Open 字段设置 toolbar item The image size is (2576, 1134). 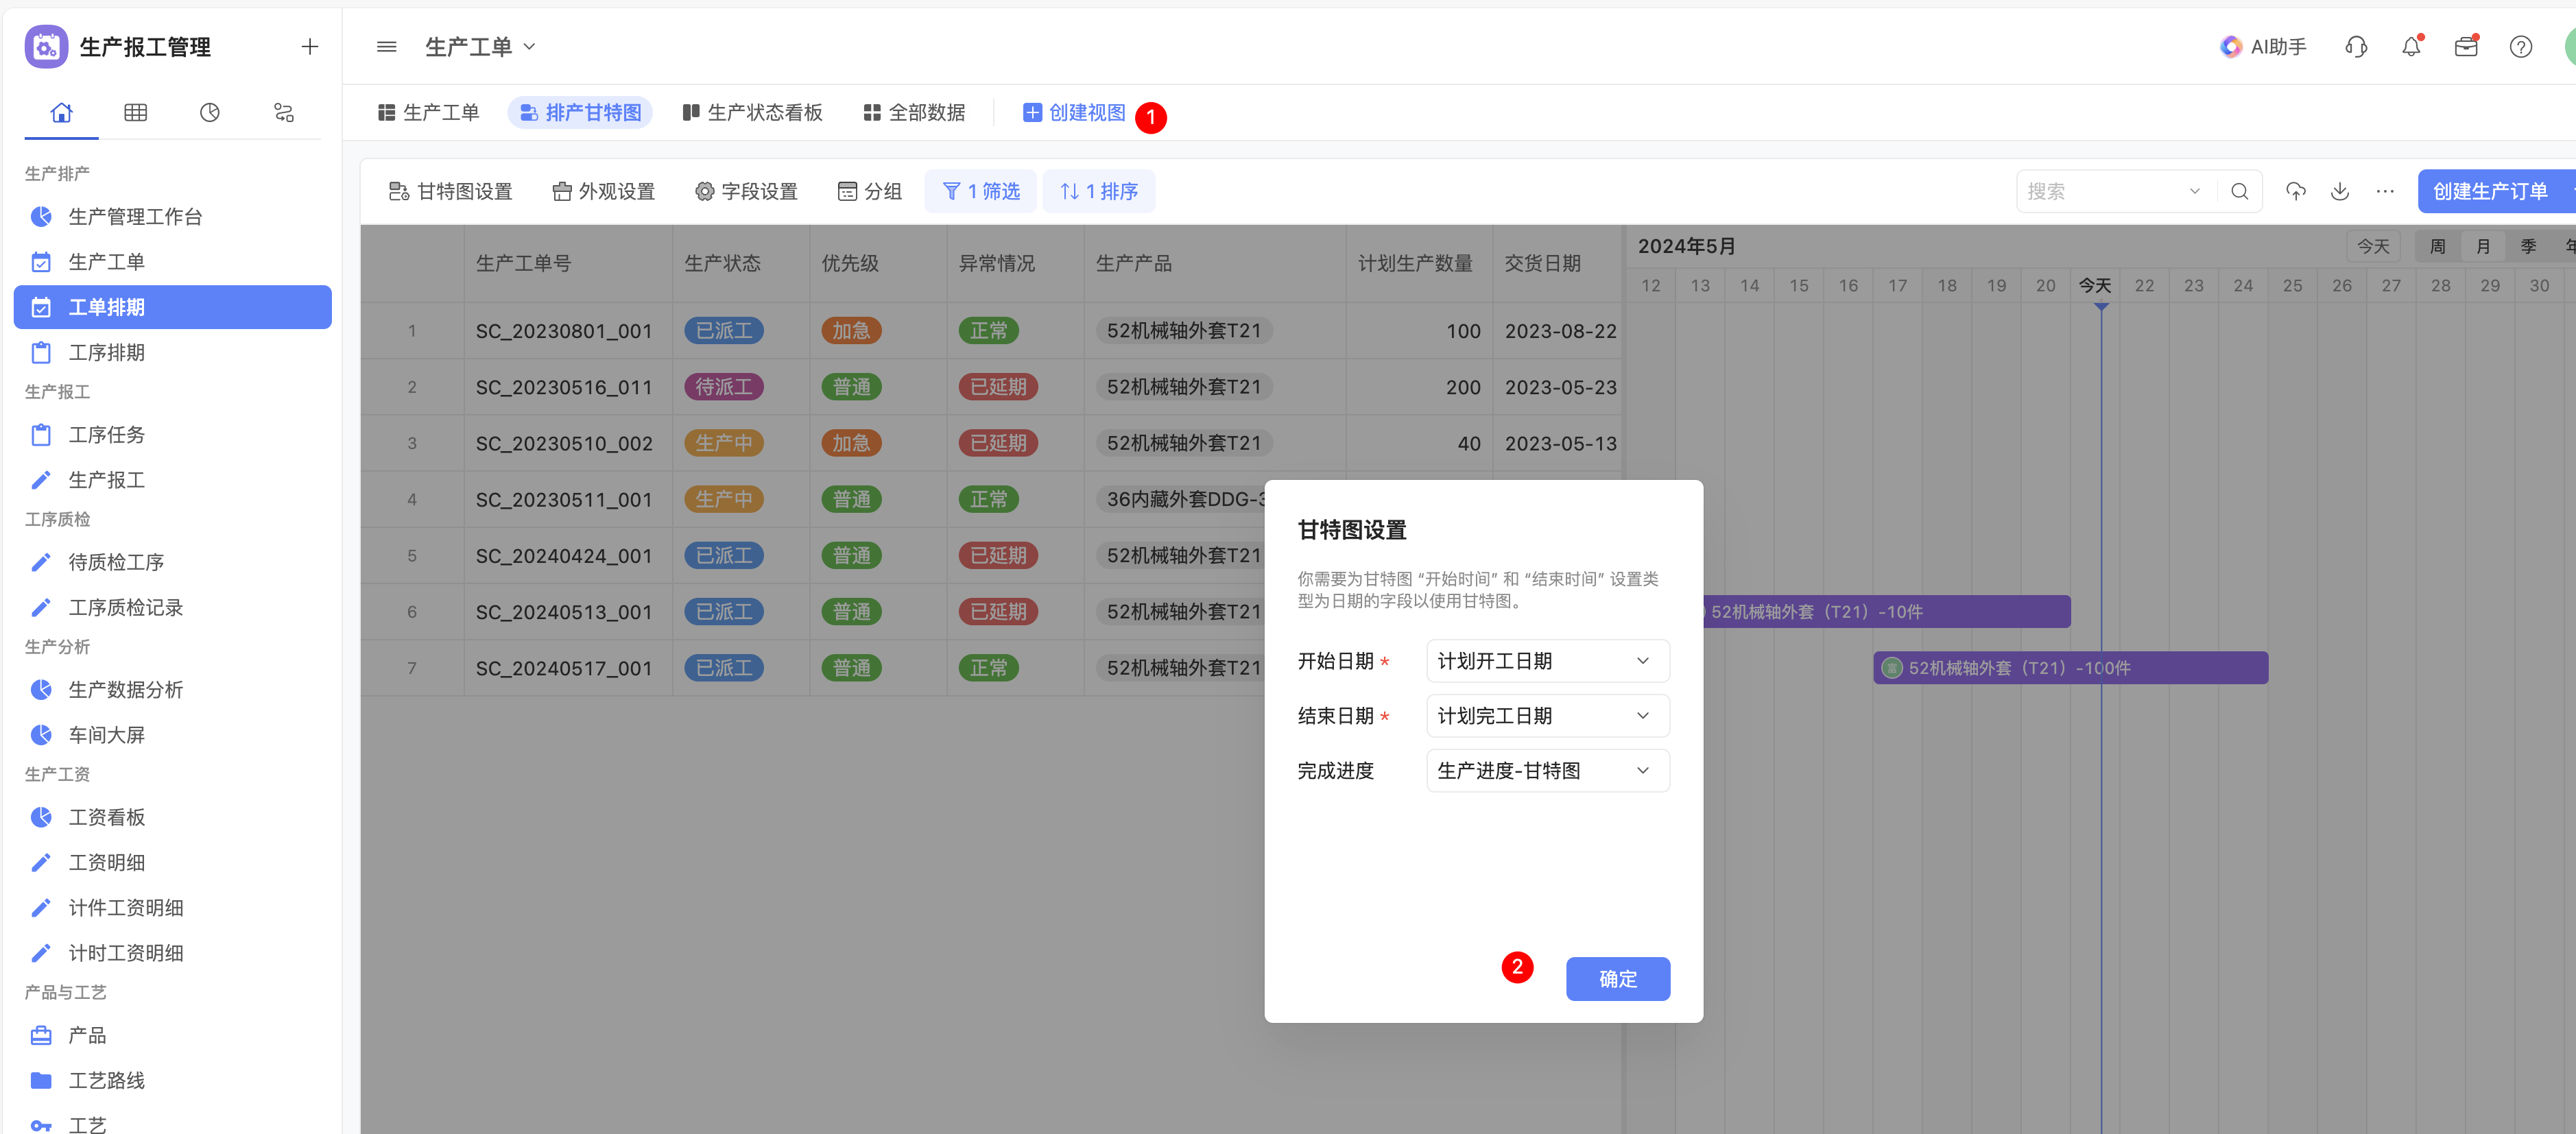pyautogui.click(x=747, y=191)
